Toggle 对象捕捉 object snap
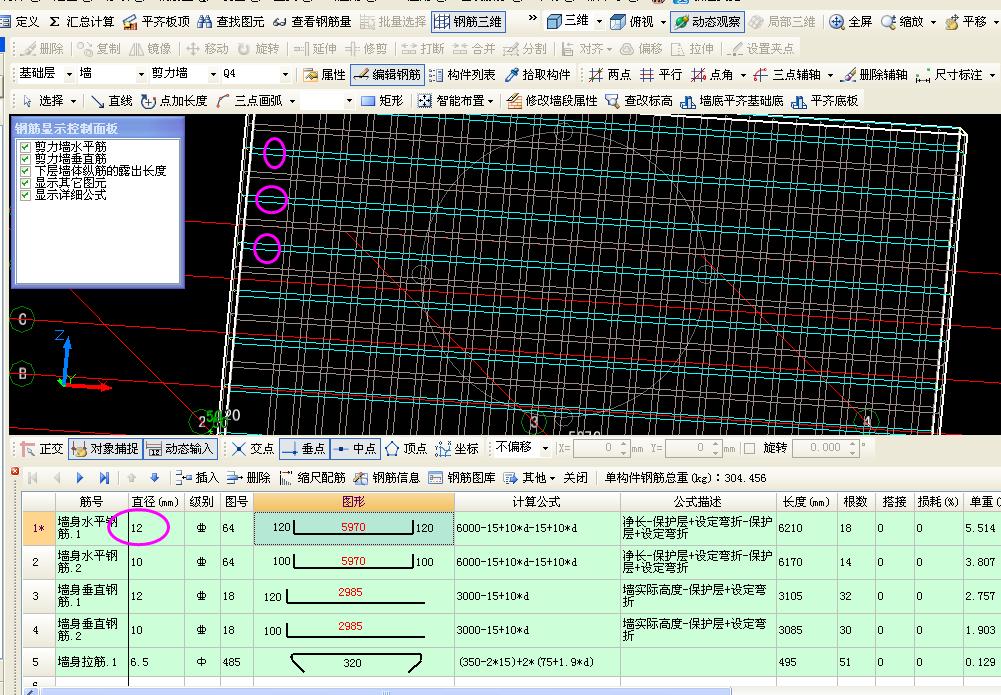This screenshot has width=1001, height=695. [105, 449]
